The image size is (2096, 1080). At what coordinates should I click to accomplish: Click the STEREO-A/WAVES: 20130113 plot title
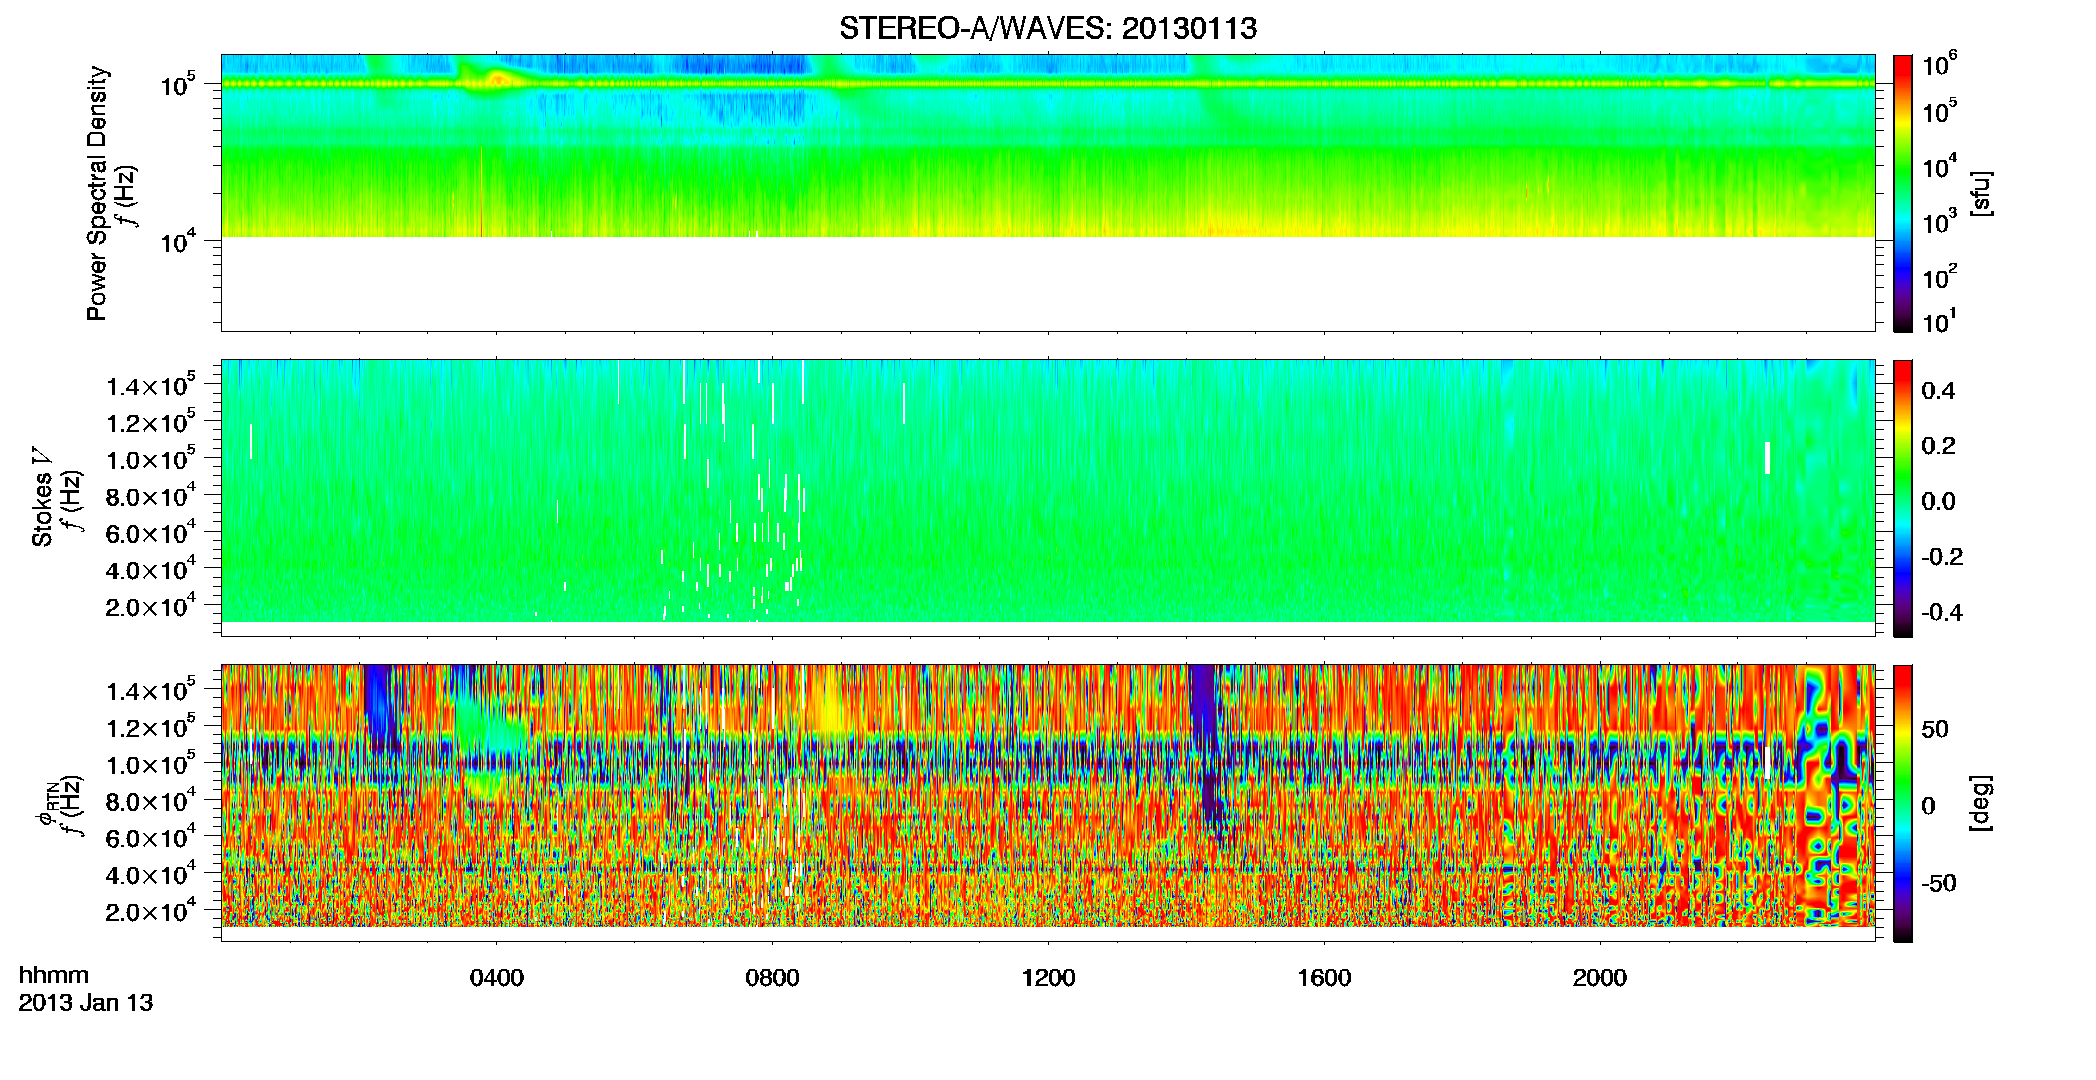[1048, 28]
